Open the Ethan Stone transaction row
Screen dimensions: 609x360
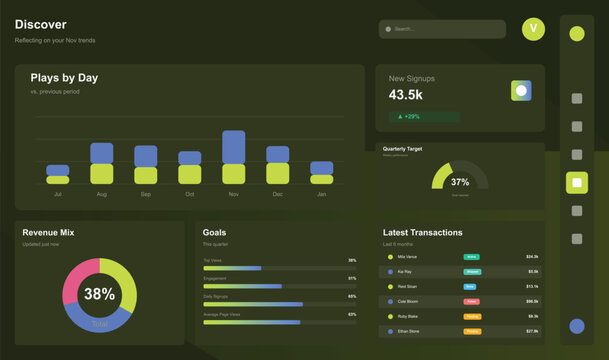pyautogui.click(x=460, y=332)
